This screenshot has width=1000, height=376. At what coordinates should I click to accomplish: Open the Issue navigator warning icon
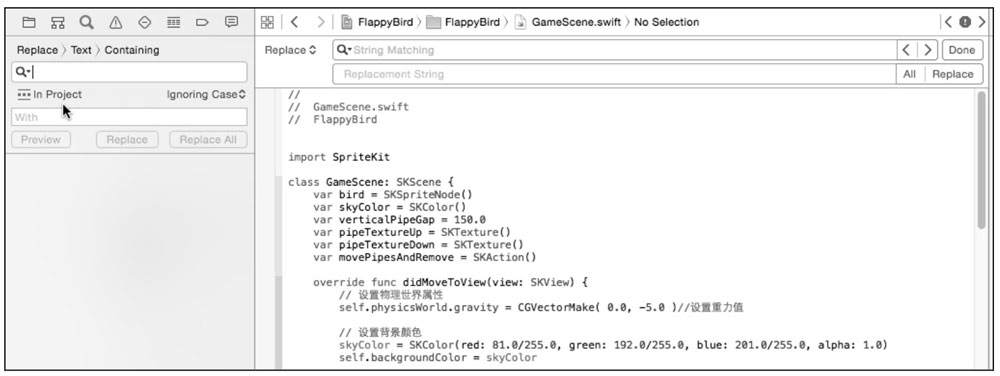tap(115, 22)
